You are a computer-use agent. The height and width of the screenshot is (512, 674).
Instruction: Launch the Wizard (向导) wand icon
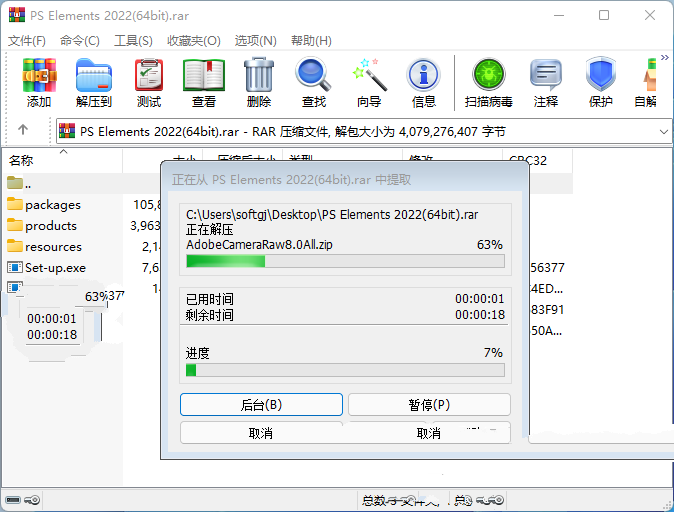(x=369, y=83)
